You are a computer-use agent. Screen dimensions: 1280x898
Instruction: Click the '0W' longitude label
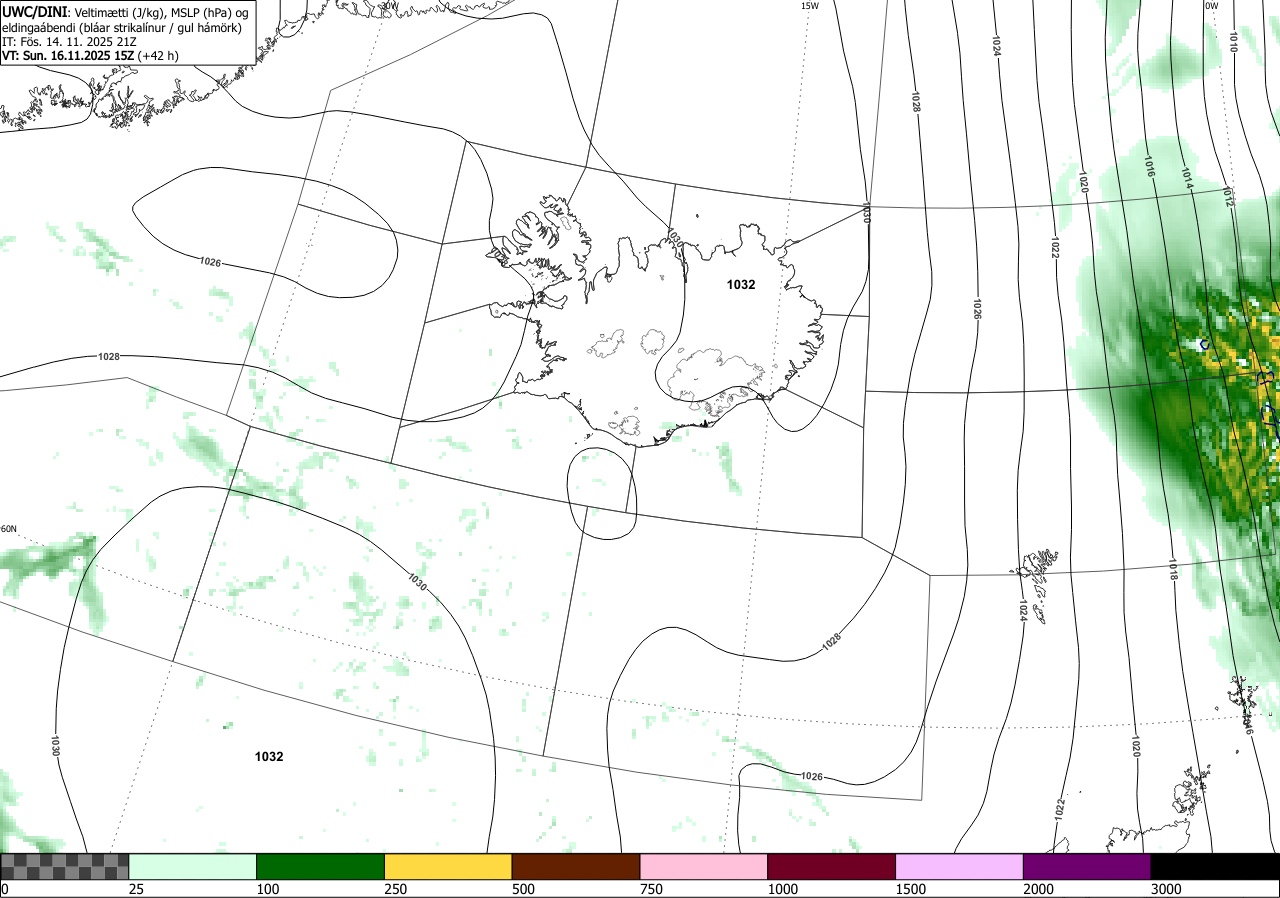coord(1211,6)
